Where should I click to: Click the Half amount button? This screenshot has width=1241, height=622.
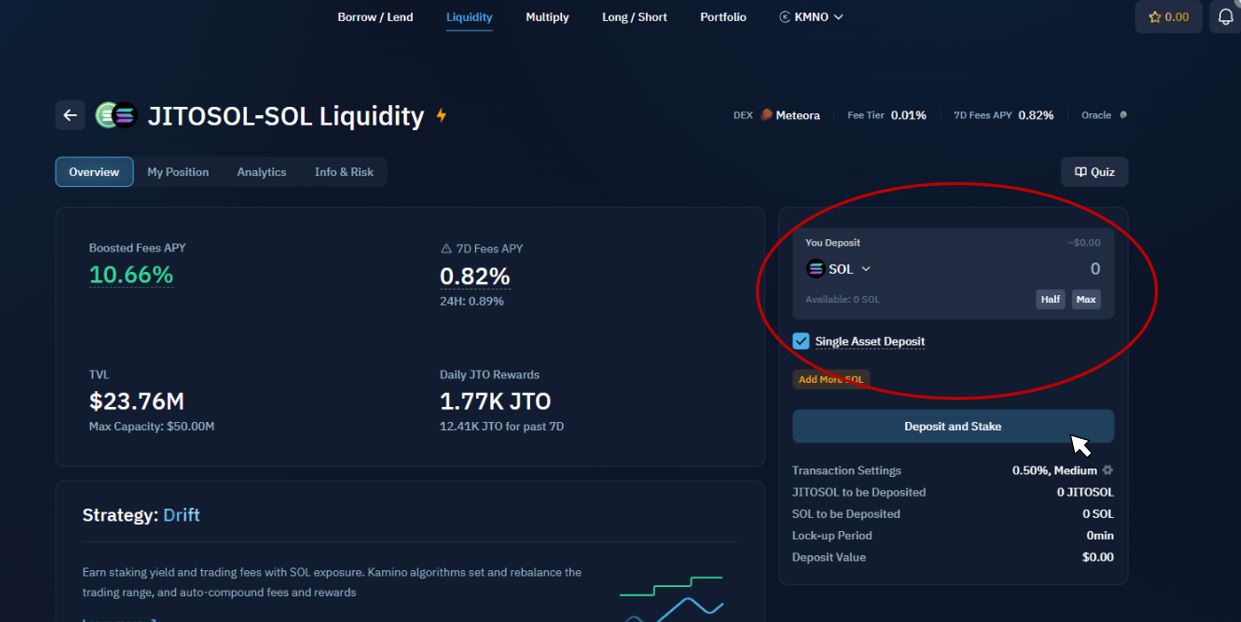(1050, 299)
